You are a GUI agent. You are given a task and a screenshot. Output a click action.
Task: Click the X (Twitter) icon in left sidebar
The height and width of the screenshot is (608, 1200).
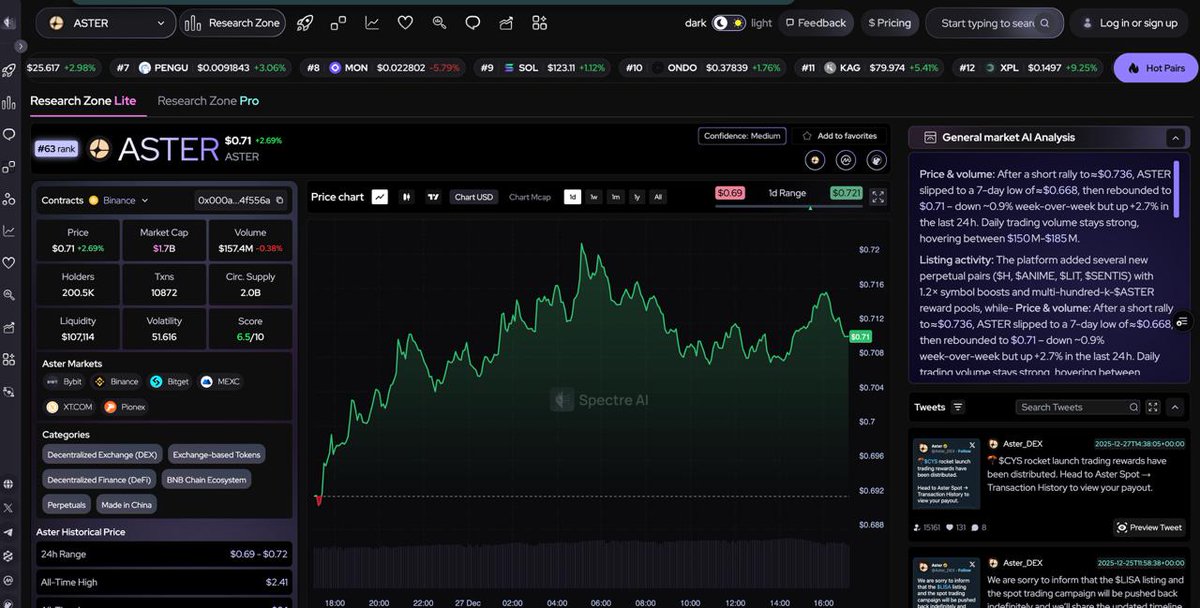(9, 508)
